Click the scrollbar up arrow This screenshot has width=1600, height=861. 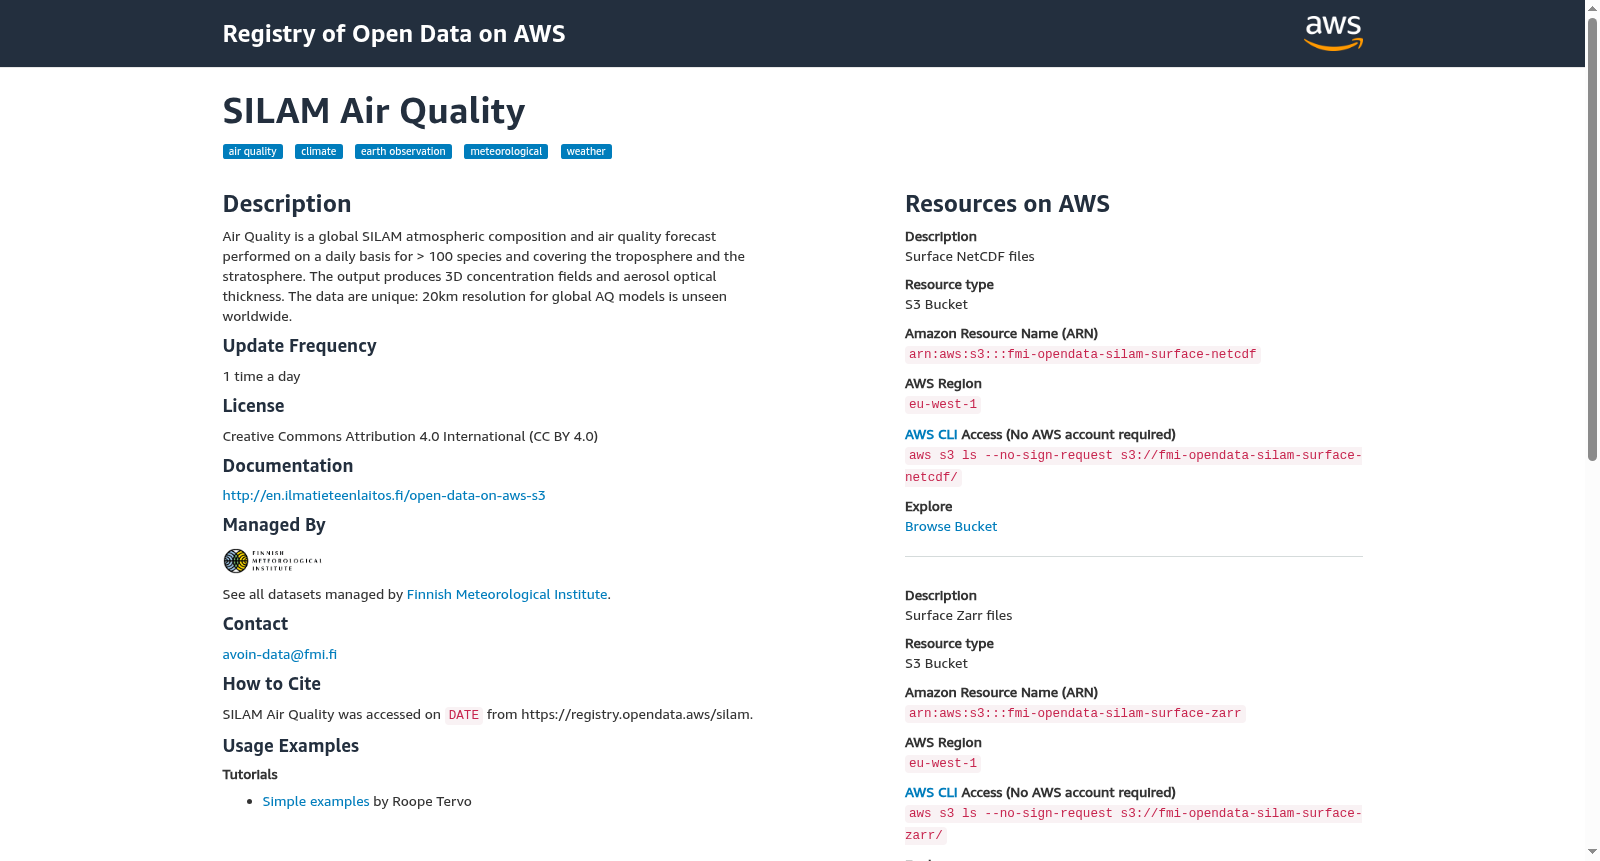[x=1592, y=8]
